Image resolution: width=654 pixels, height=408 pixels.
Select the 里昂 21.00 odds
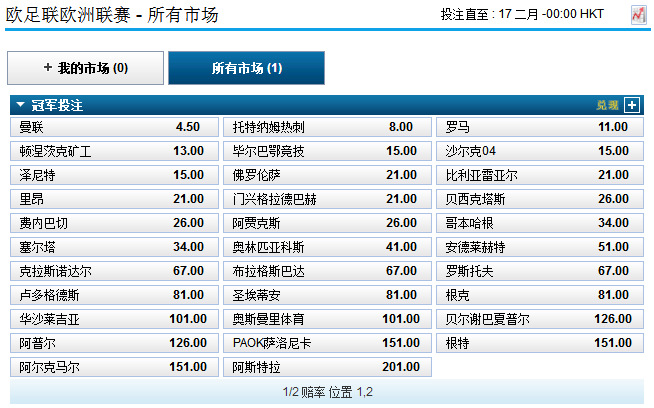click(x=114, y=199)
